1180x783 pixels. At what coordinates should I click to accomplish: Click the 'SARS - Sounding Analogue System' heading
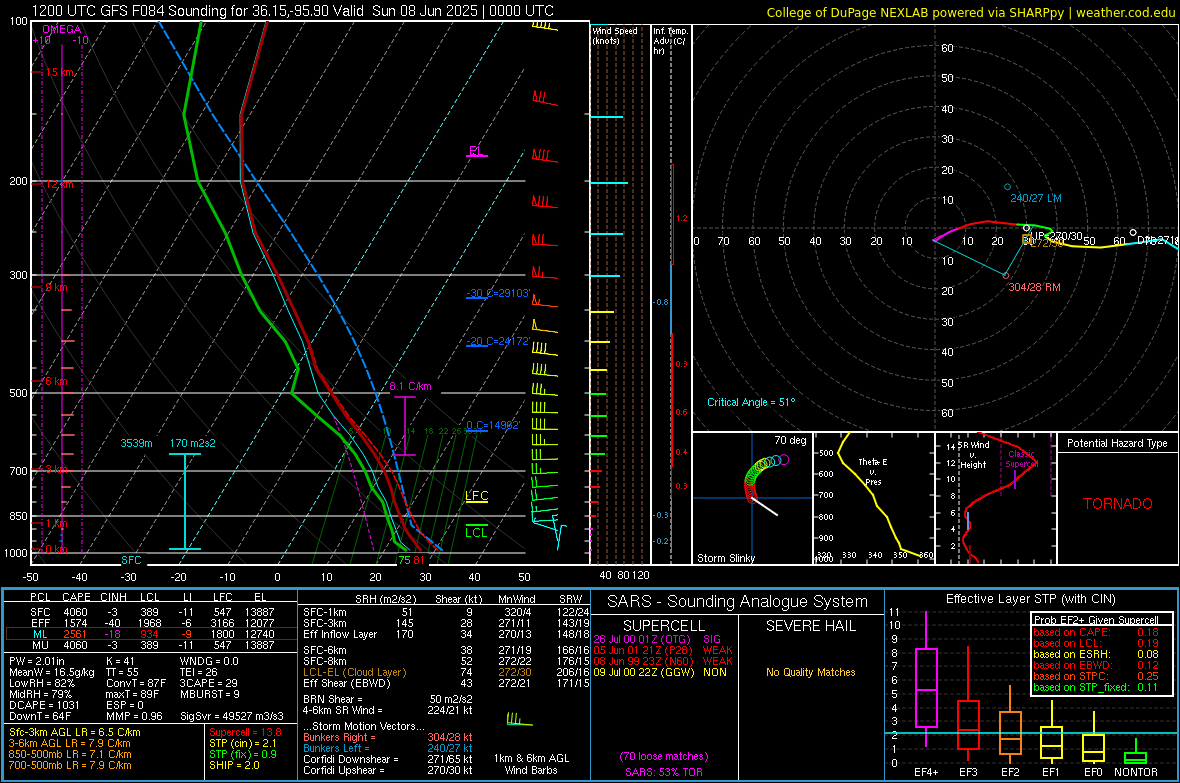(738, 602)
